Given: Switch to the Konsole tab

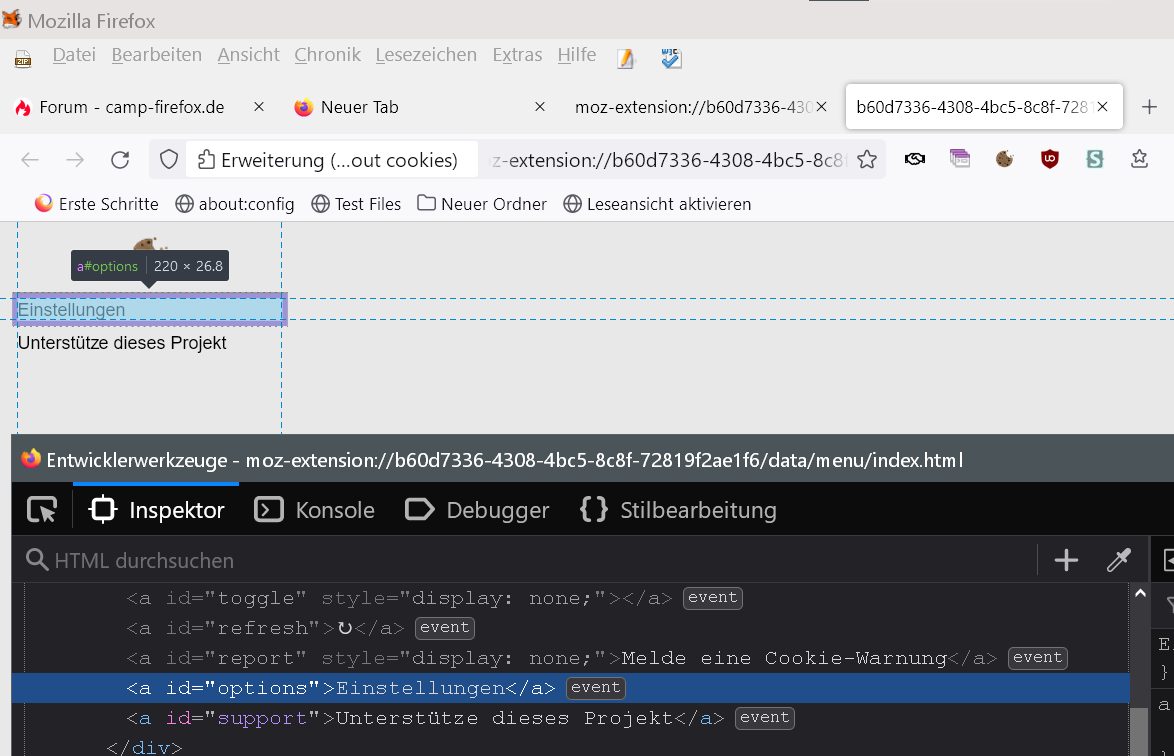Looking at the screenshot, I should pos(315,510).
